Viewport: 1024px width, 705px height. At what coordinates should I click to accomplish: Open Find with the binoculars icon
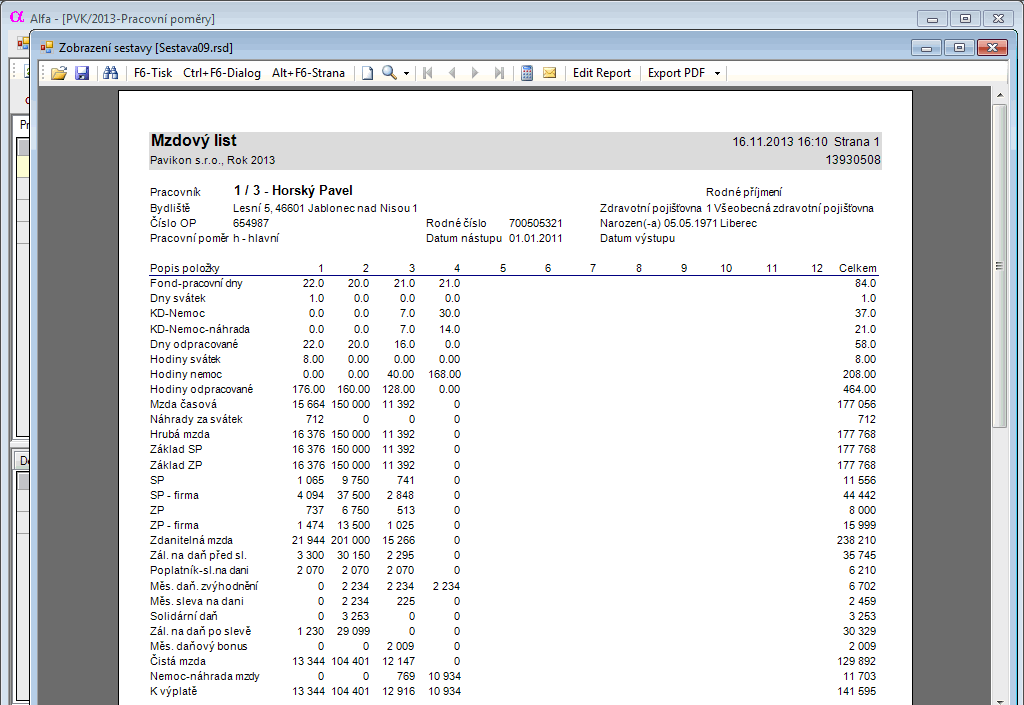(110, 73)
